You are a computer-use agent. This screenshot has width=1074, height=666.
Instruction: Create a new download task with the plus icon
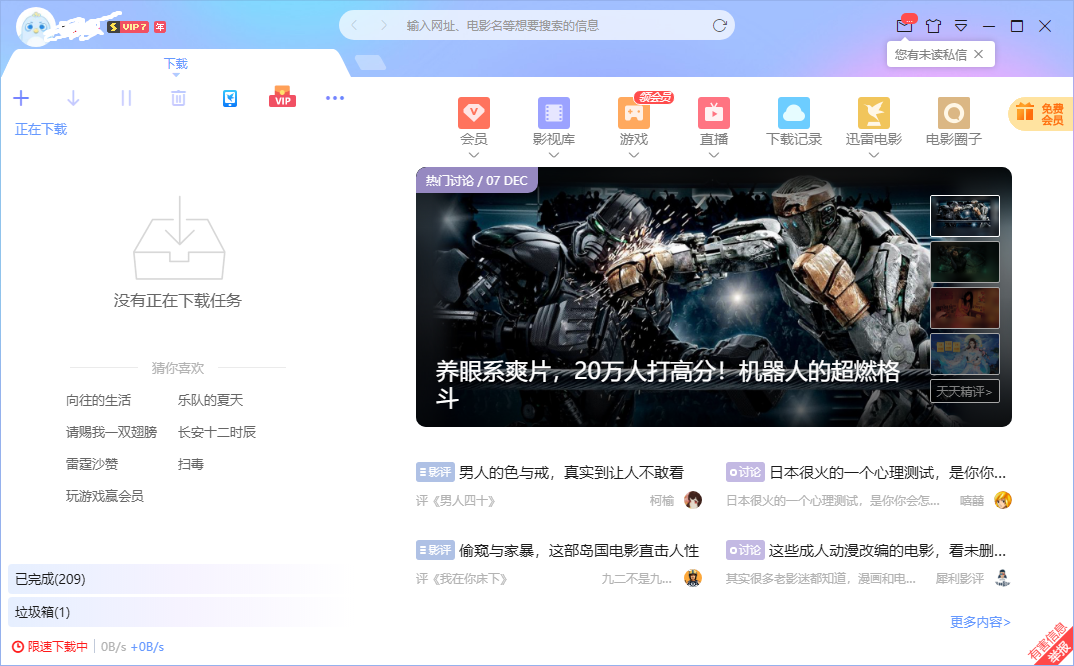[x=21, y=98]
